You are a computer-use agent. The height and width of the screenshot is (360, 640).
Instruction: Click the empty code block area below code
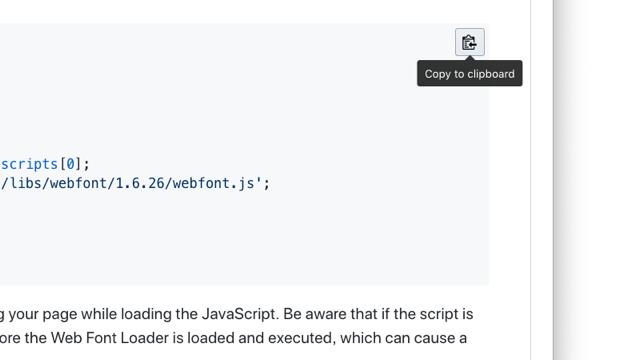pyautogui.click(x=244, y=241)
